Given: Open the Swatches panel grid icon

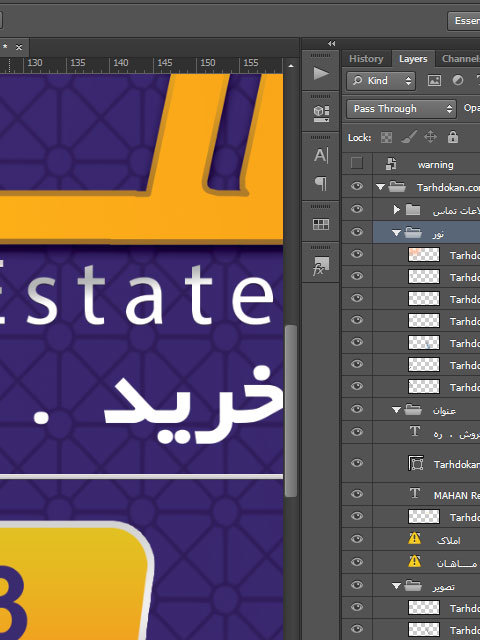Looking at the screenshot, I should tap(321, 224).
